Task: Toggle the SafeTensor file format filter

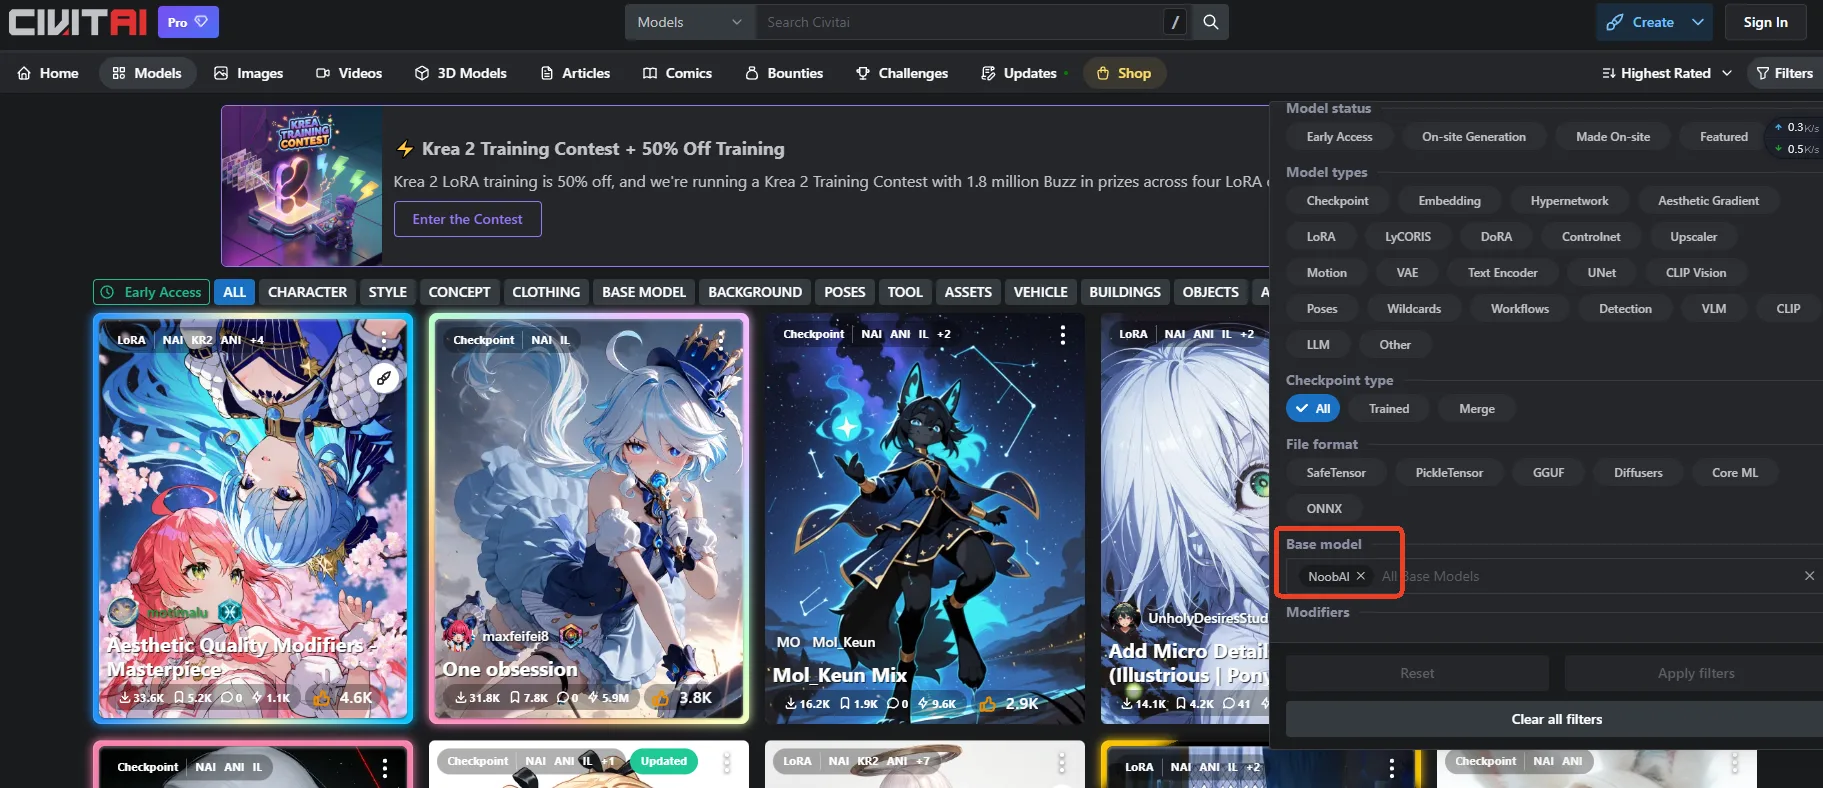Action: coord(1336,473)
